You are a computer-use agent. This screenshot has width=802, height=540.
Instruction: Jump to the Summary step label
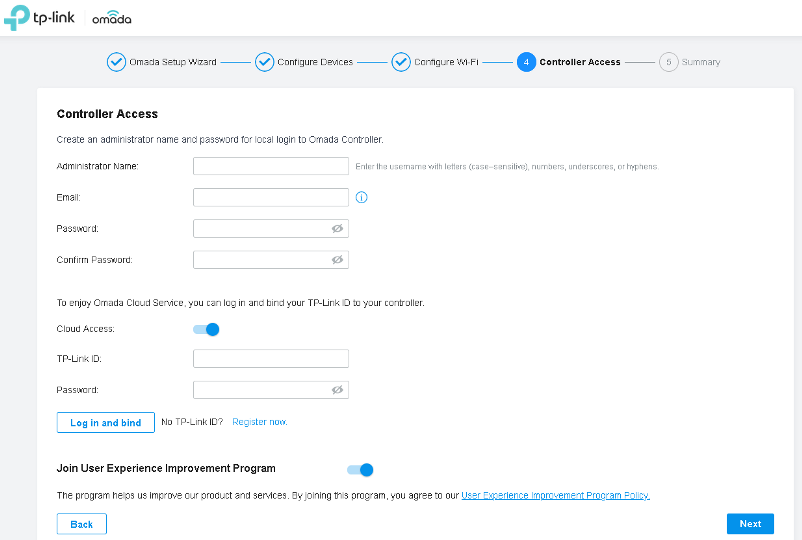[x=701, y=62]
